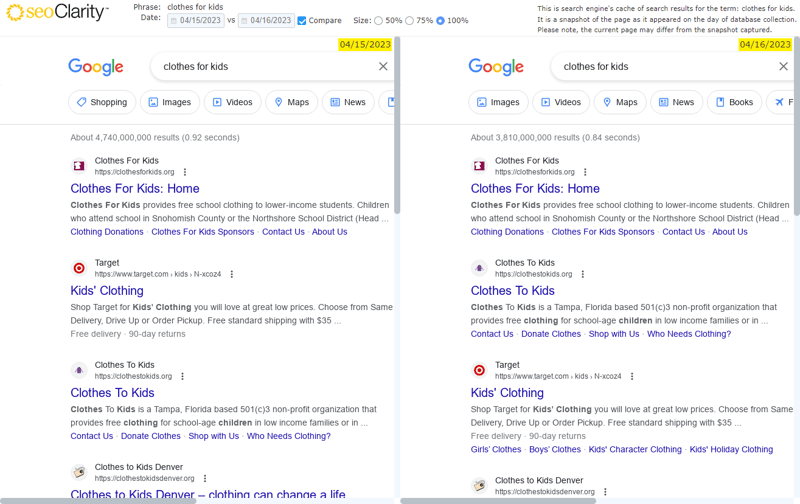Open Donate Clothes sitelink in left panel
This screenshot has width=800, height=504.
[x=151, y=436]
